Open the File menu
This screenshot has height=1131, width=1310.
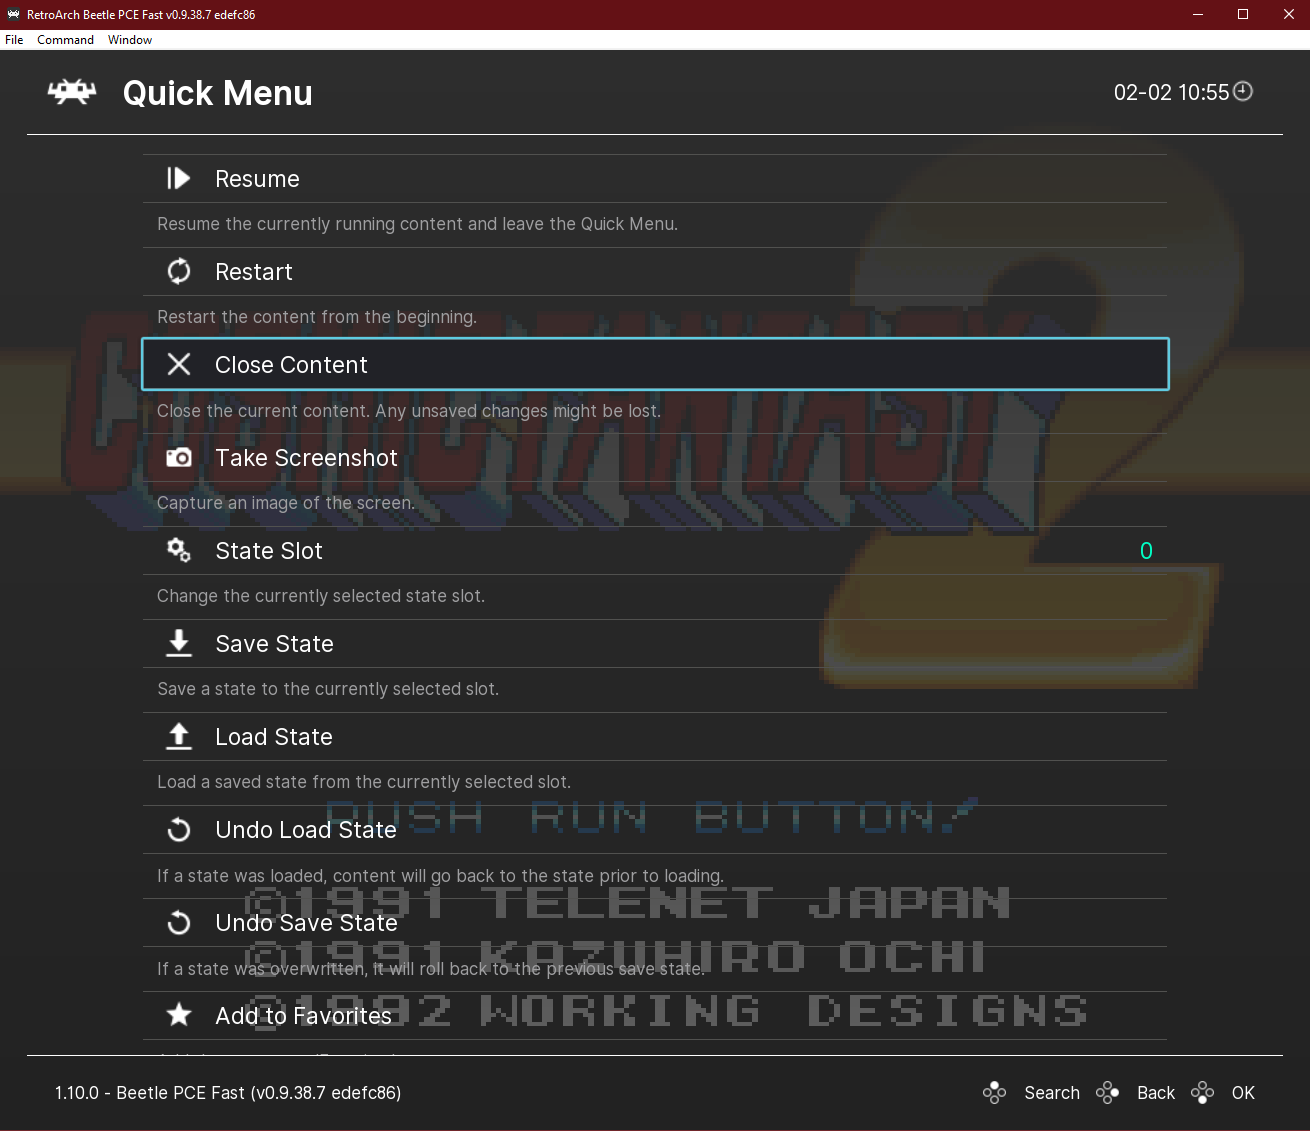[x=14, y=40]
